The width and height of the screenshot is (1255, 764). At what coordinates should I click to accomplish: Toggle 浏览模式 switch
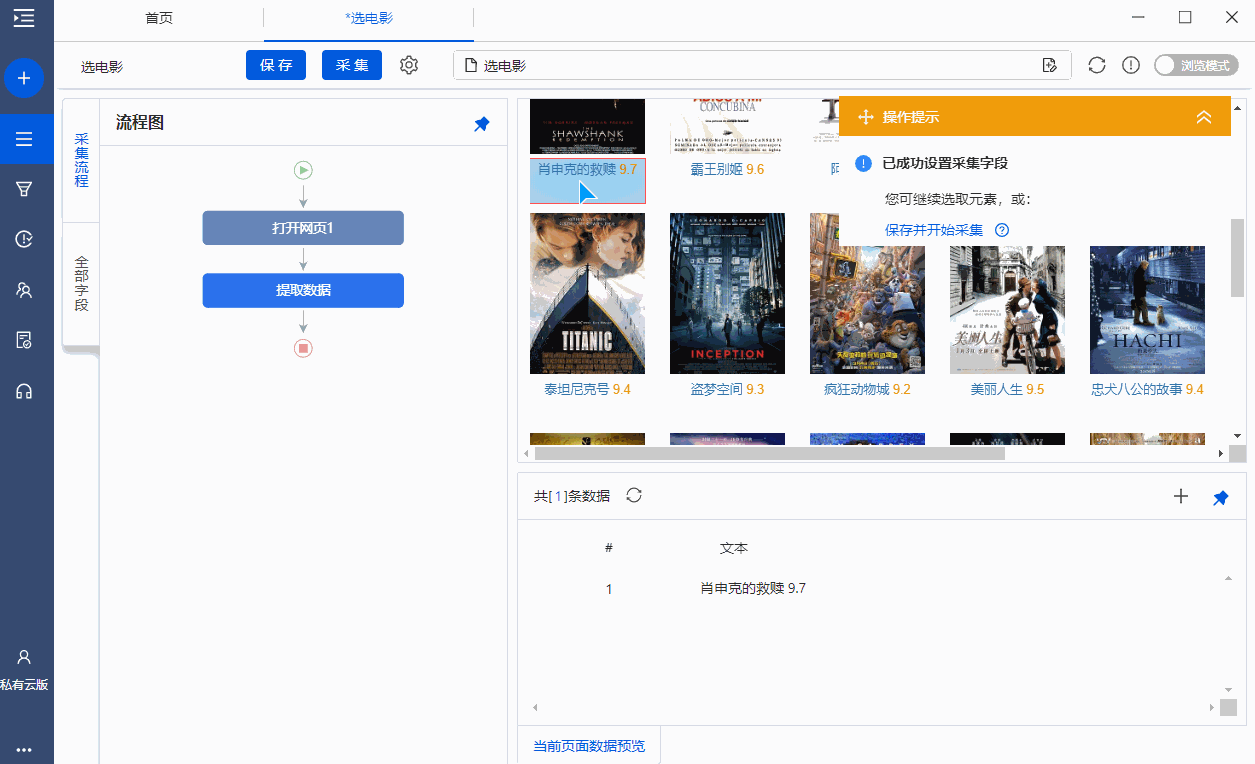tap(1196, 65)
